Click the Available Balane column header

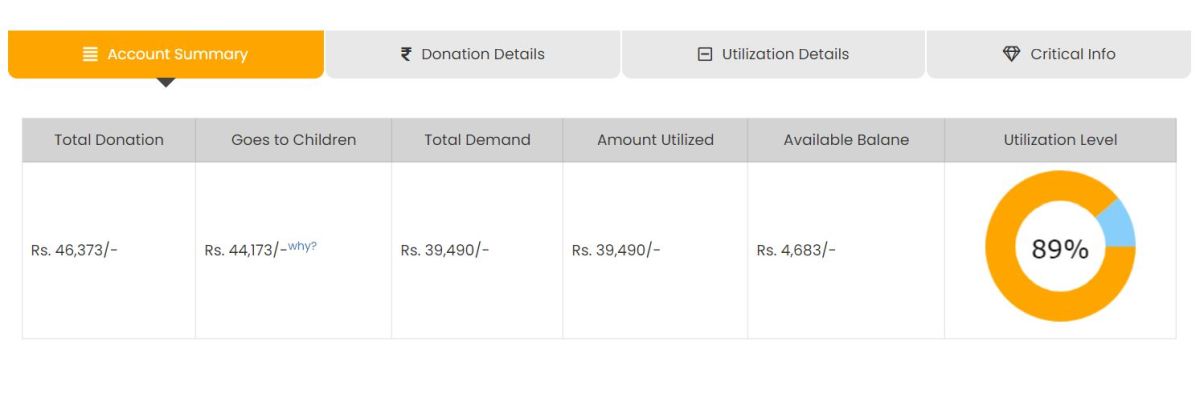coord(846,140)
